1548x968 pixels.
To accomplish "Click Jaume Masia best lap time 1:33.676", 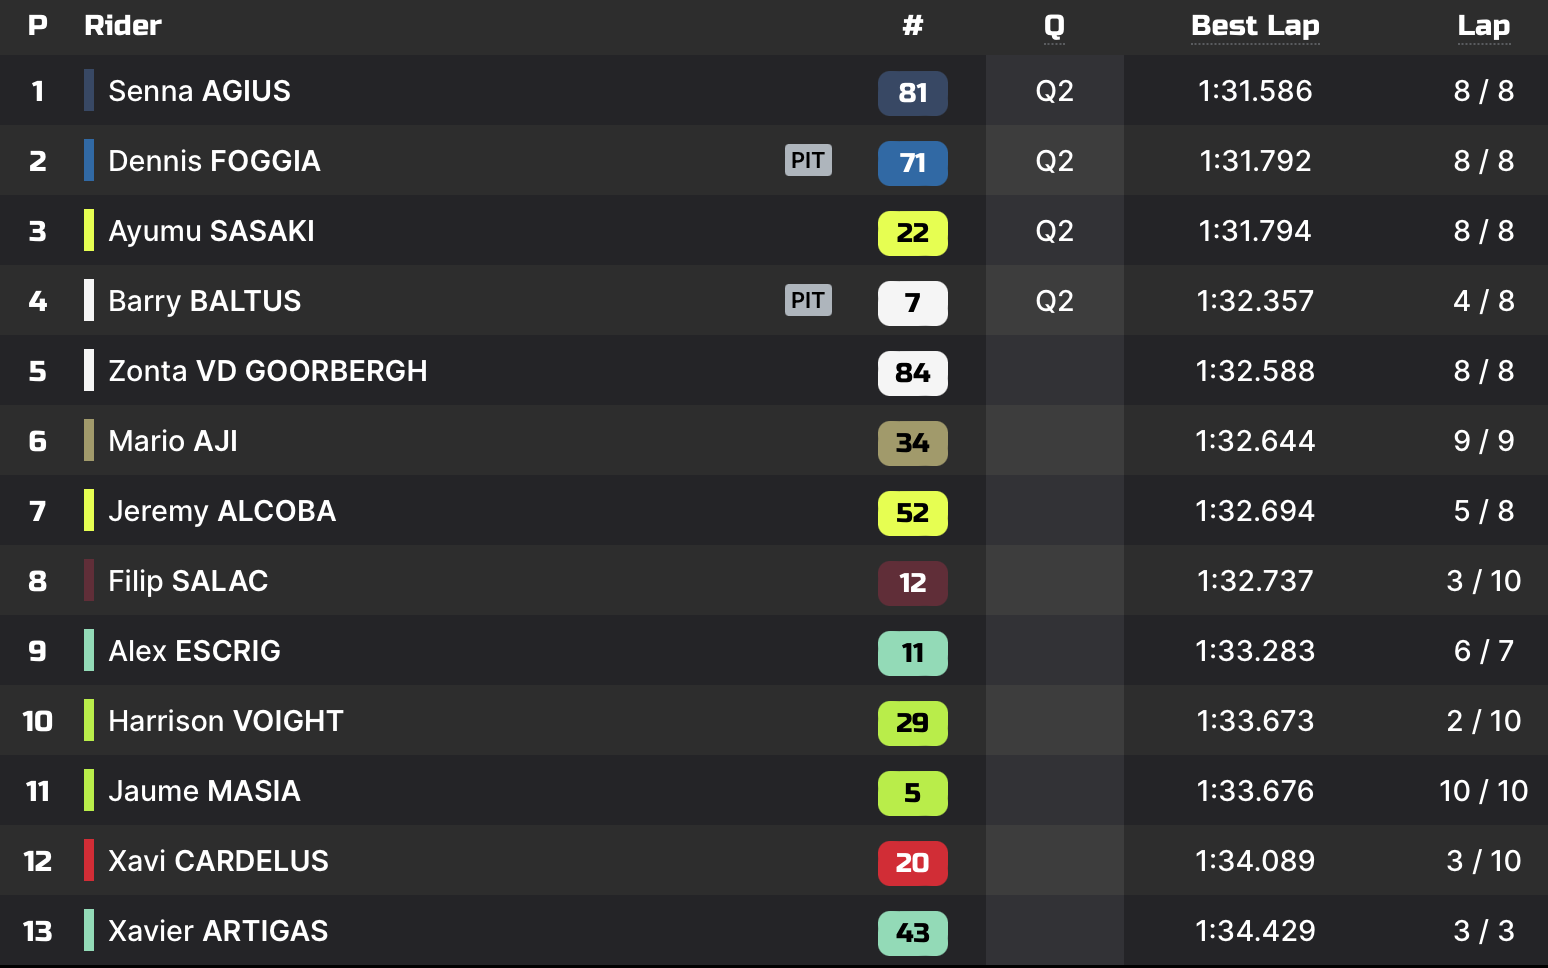I will point(1255,791).
